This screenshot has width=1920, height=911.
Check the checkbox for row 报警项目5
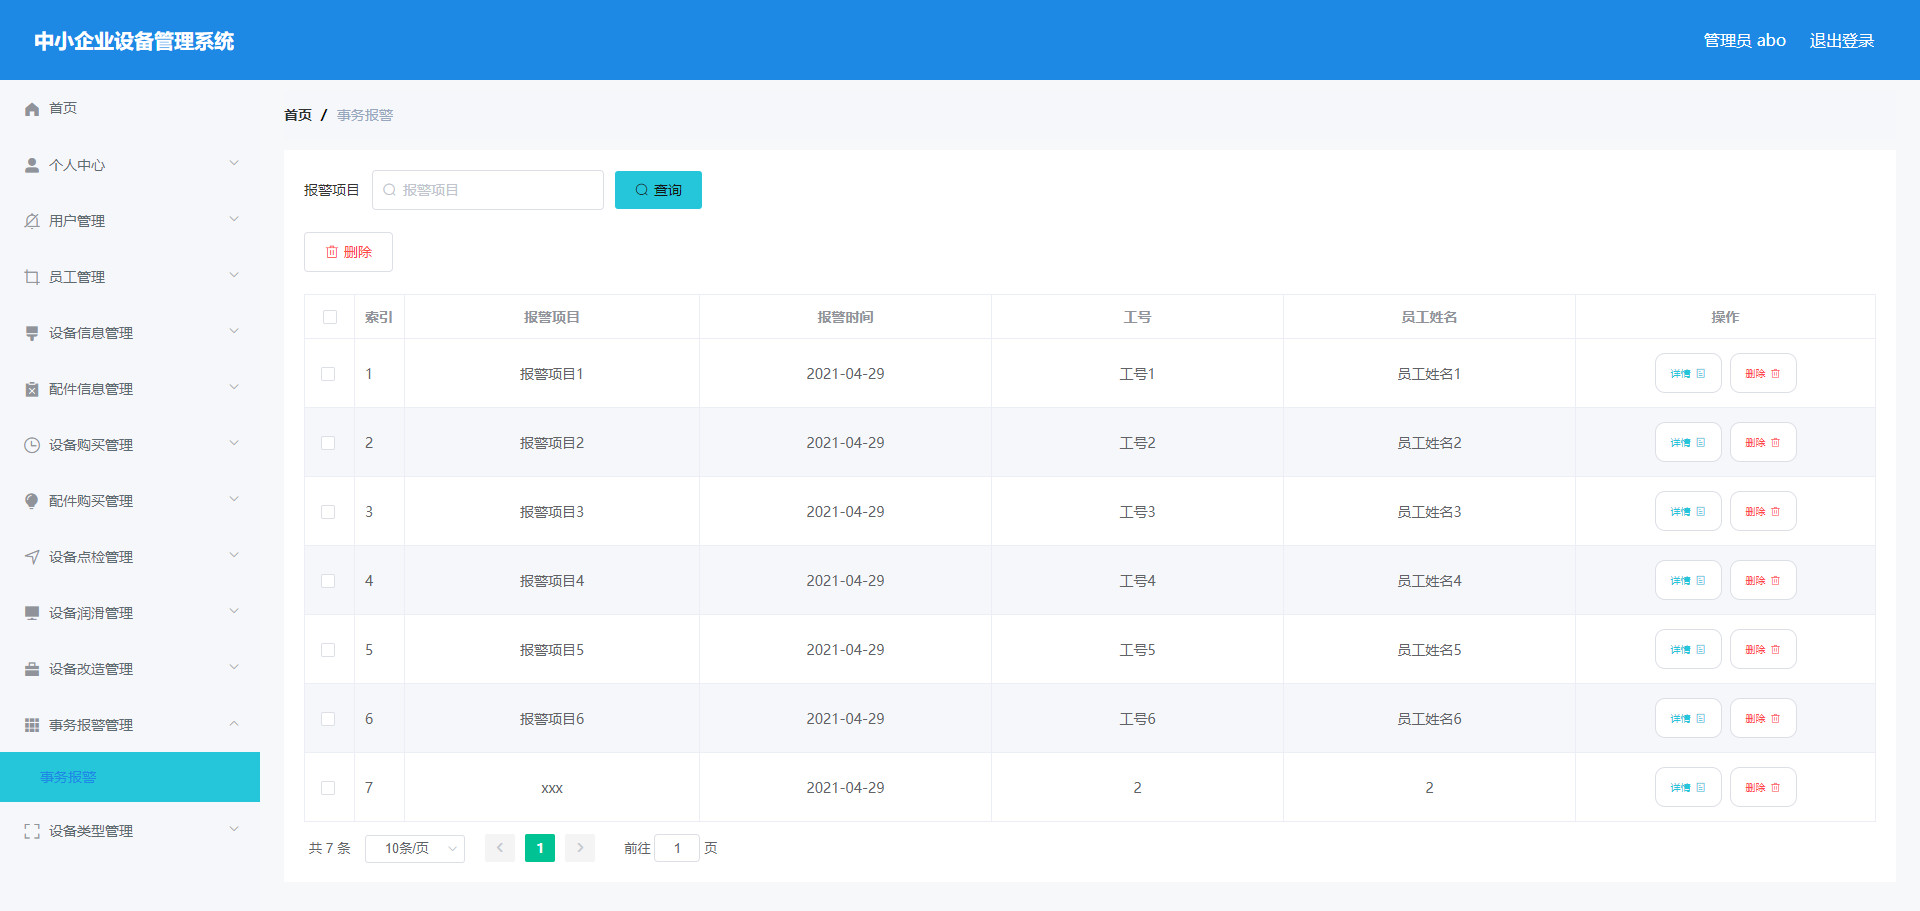[328, 650]
